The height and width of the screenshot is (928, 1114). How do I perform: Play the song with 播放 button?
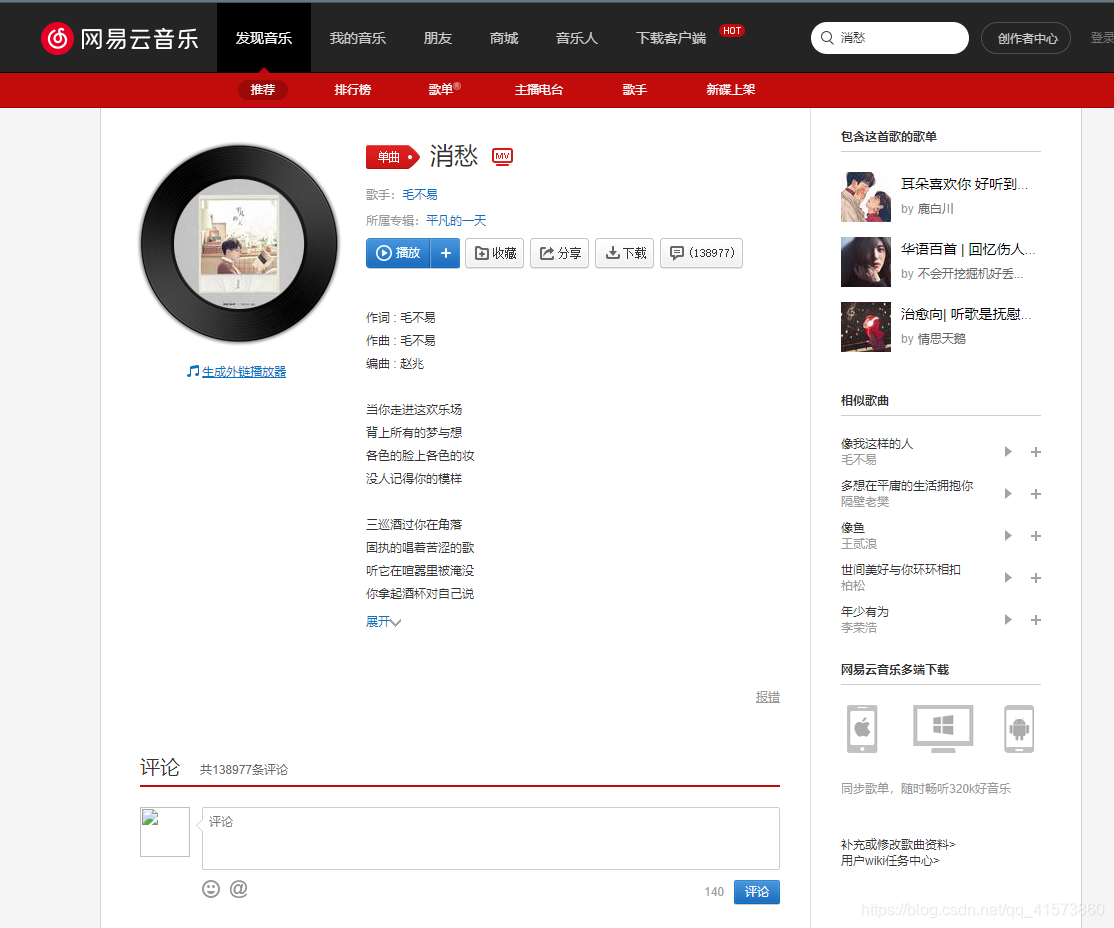coord(398,253)
